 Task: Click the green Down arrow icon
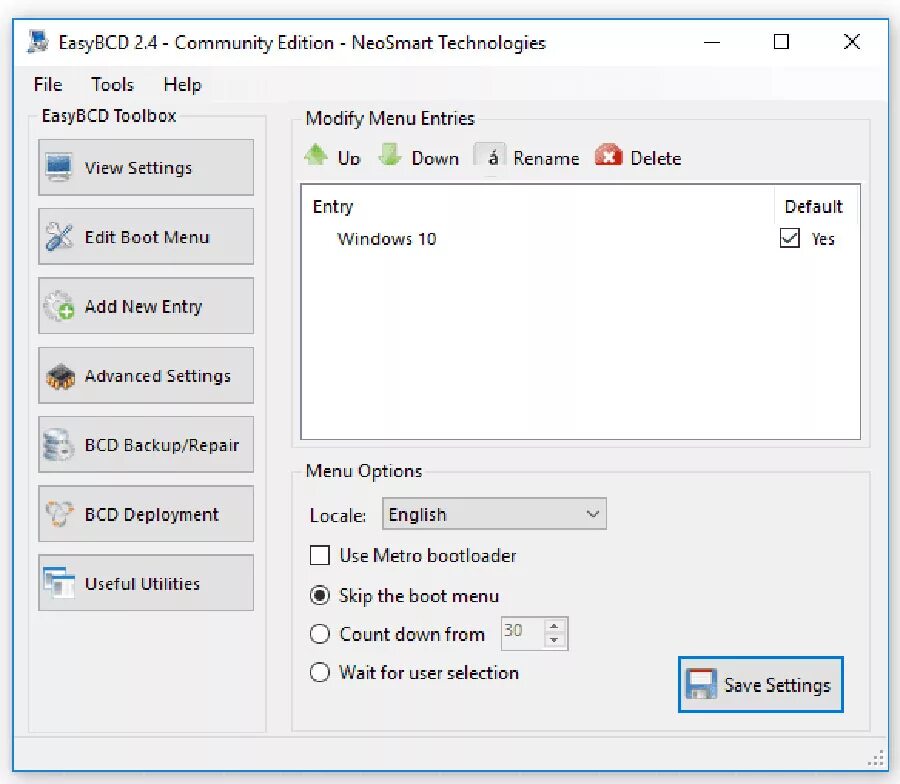390,155
